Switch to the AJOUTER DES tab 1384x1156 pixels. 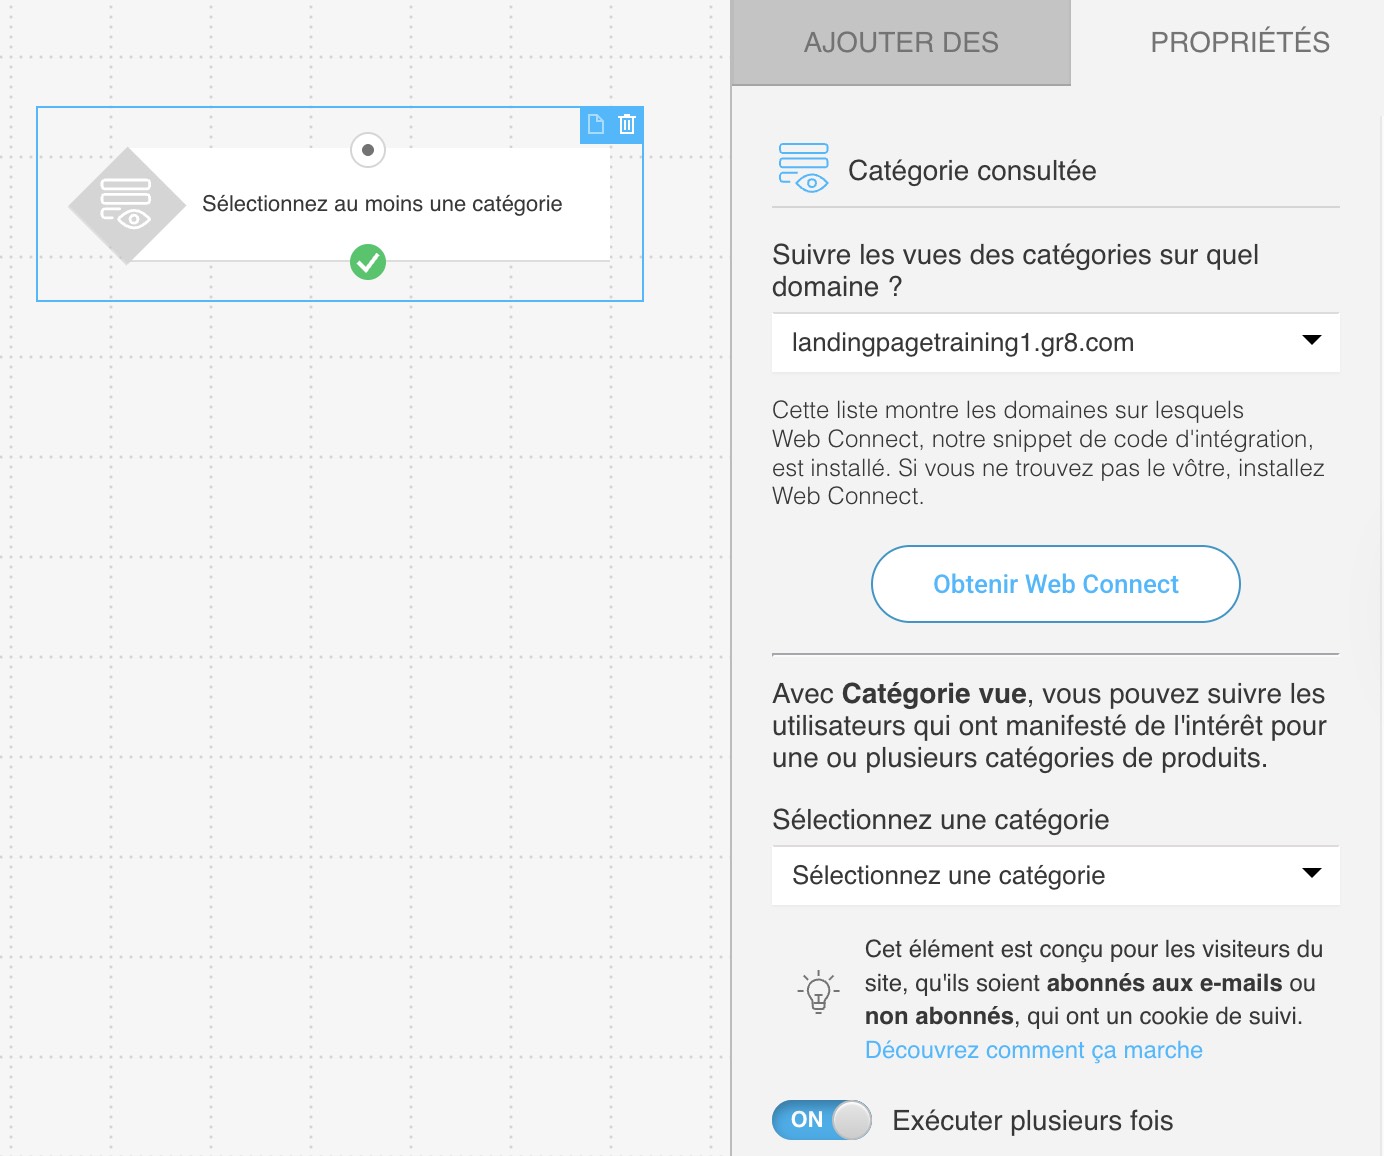click(901, 43)
